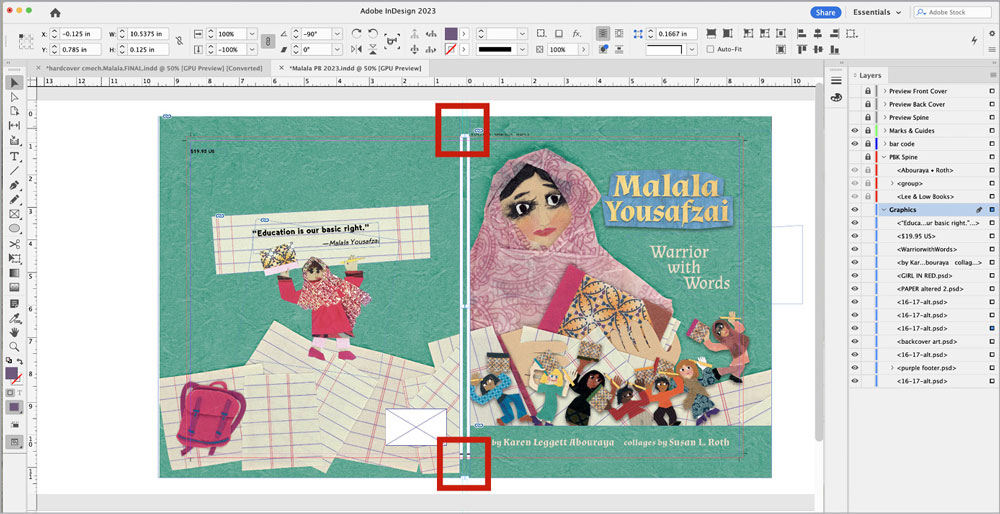Select the Line tool
This screenshot has height=514, width=1000.
coord(14,170)
